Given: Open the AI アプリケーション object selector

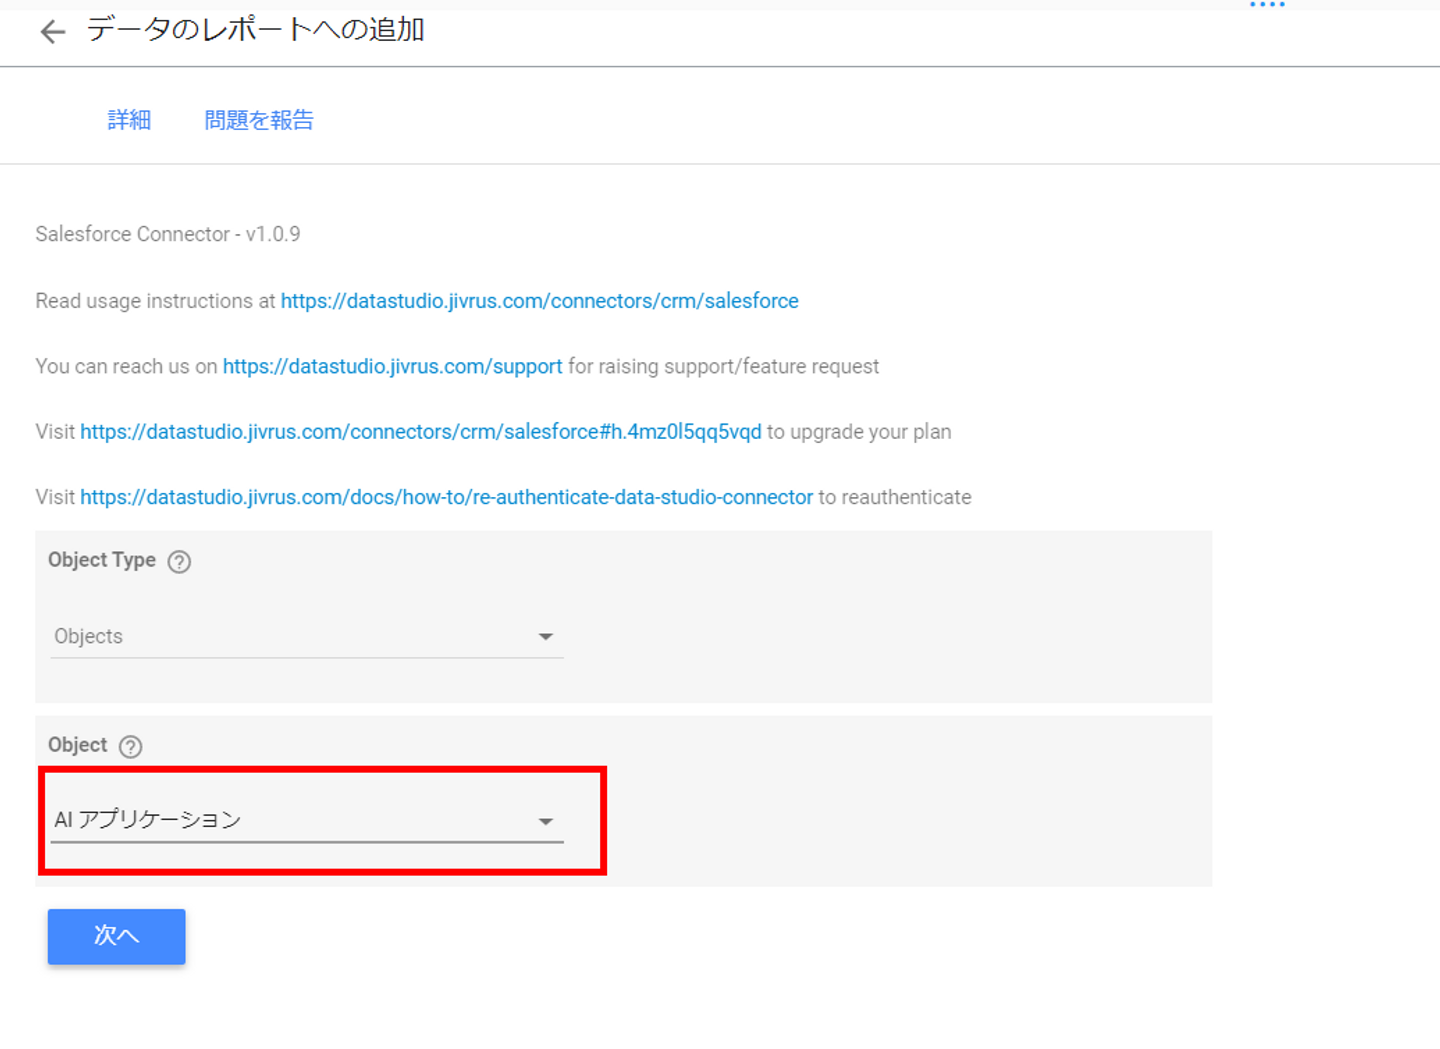Looking at the screenshot, I should click(307, 821).
